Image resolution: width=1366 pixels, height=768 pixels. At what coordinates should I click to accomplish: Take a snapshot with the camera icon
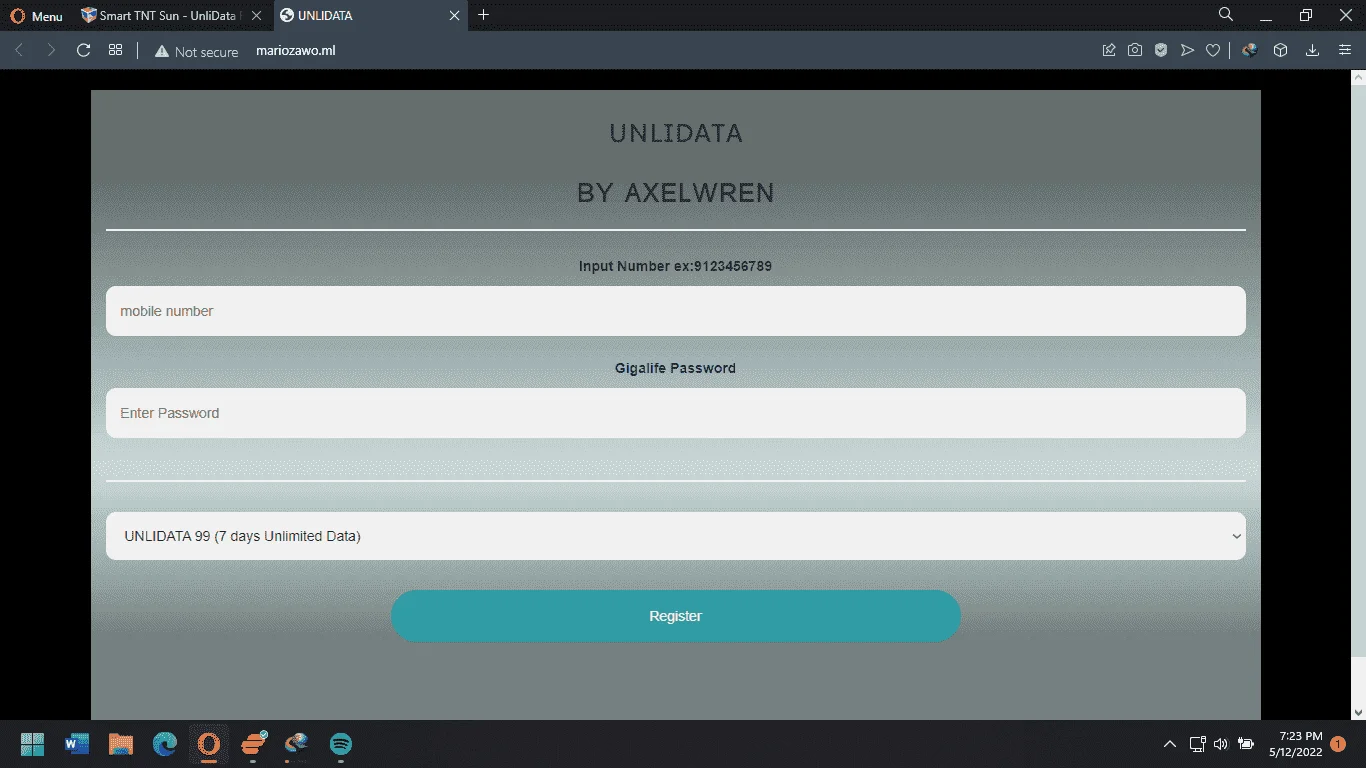(1135, 50)
